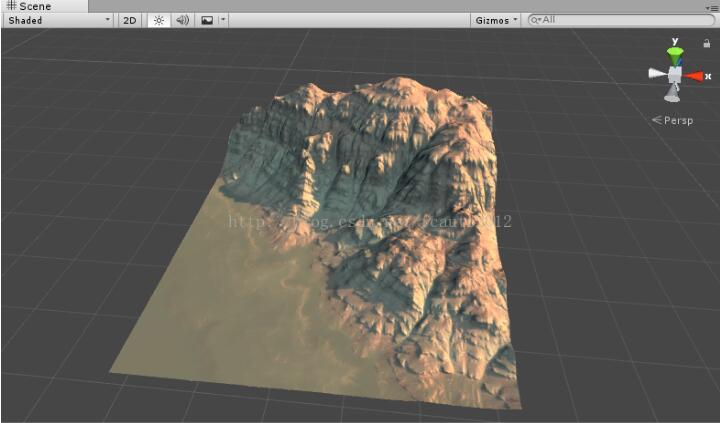Click the bottom gray cone on the orientation gizmo
This screenshot has width=720, height=423.
[x=674, y=95]
